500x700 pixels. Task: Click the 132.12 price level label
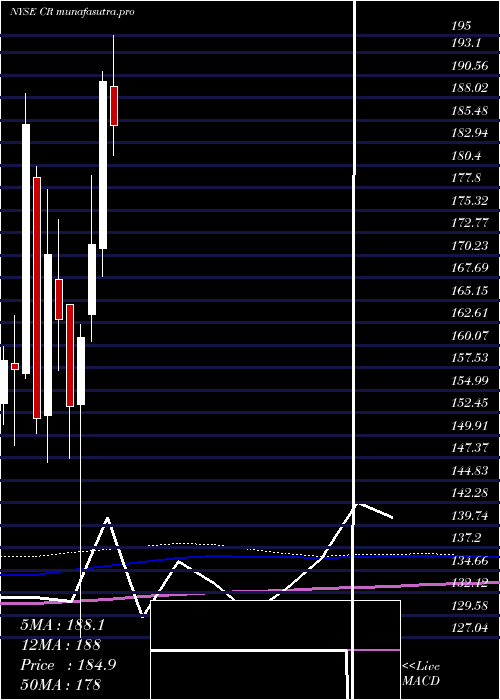pos(470,583)
